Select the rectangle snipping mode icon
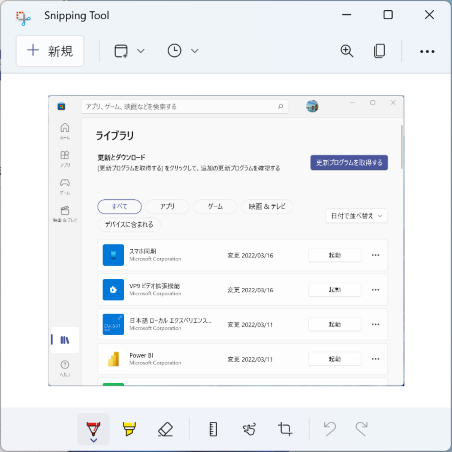This screenshot has height=452, width=452. 121,51
